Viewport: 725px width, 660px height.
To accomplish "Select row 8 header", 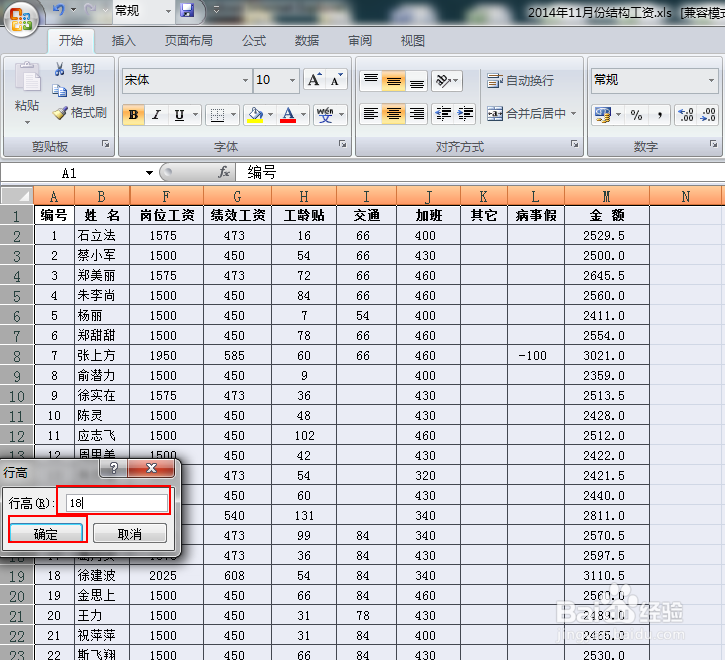I will (x=17, y=356).
